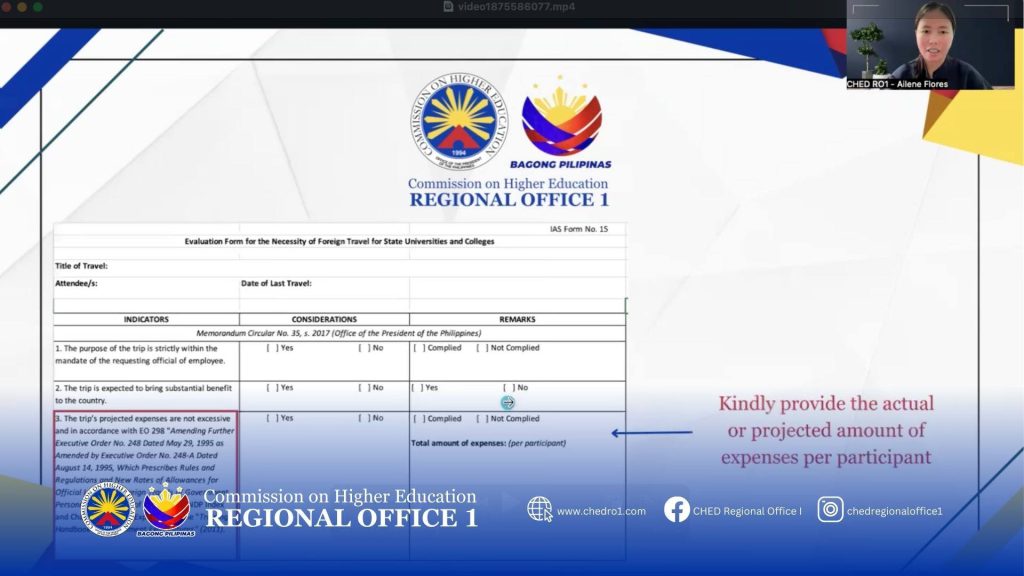
Task: Tick Yes under Considerations for the projected expenses row
Action: pyautogui.click(x=272, y=418)
